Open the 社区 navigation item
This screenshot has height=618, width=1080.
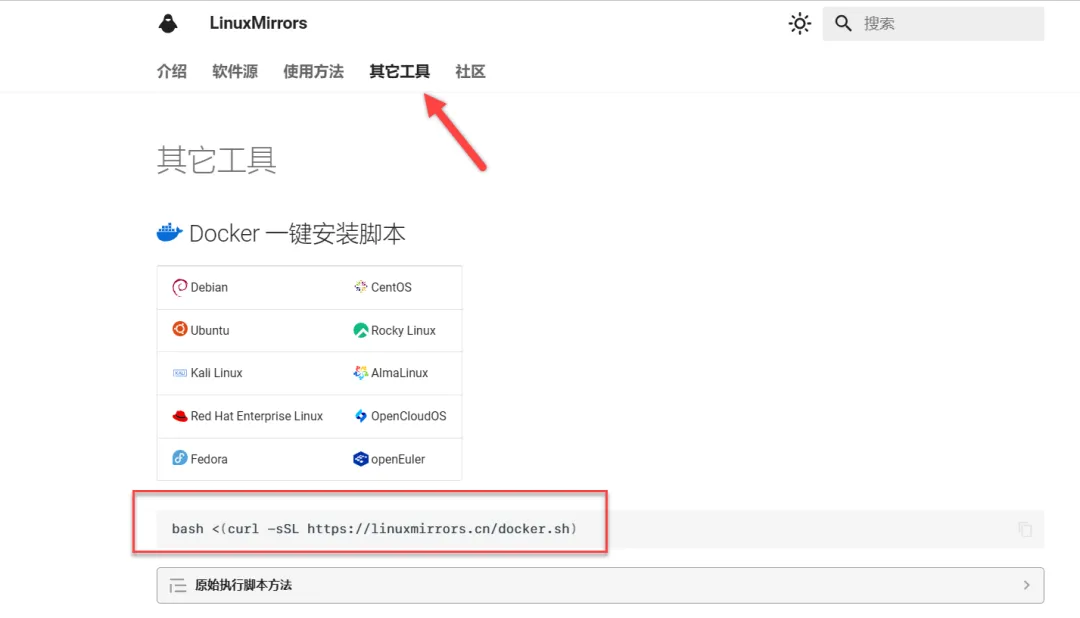470,71
